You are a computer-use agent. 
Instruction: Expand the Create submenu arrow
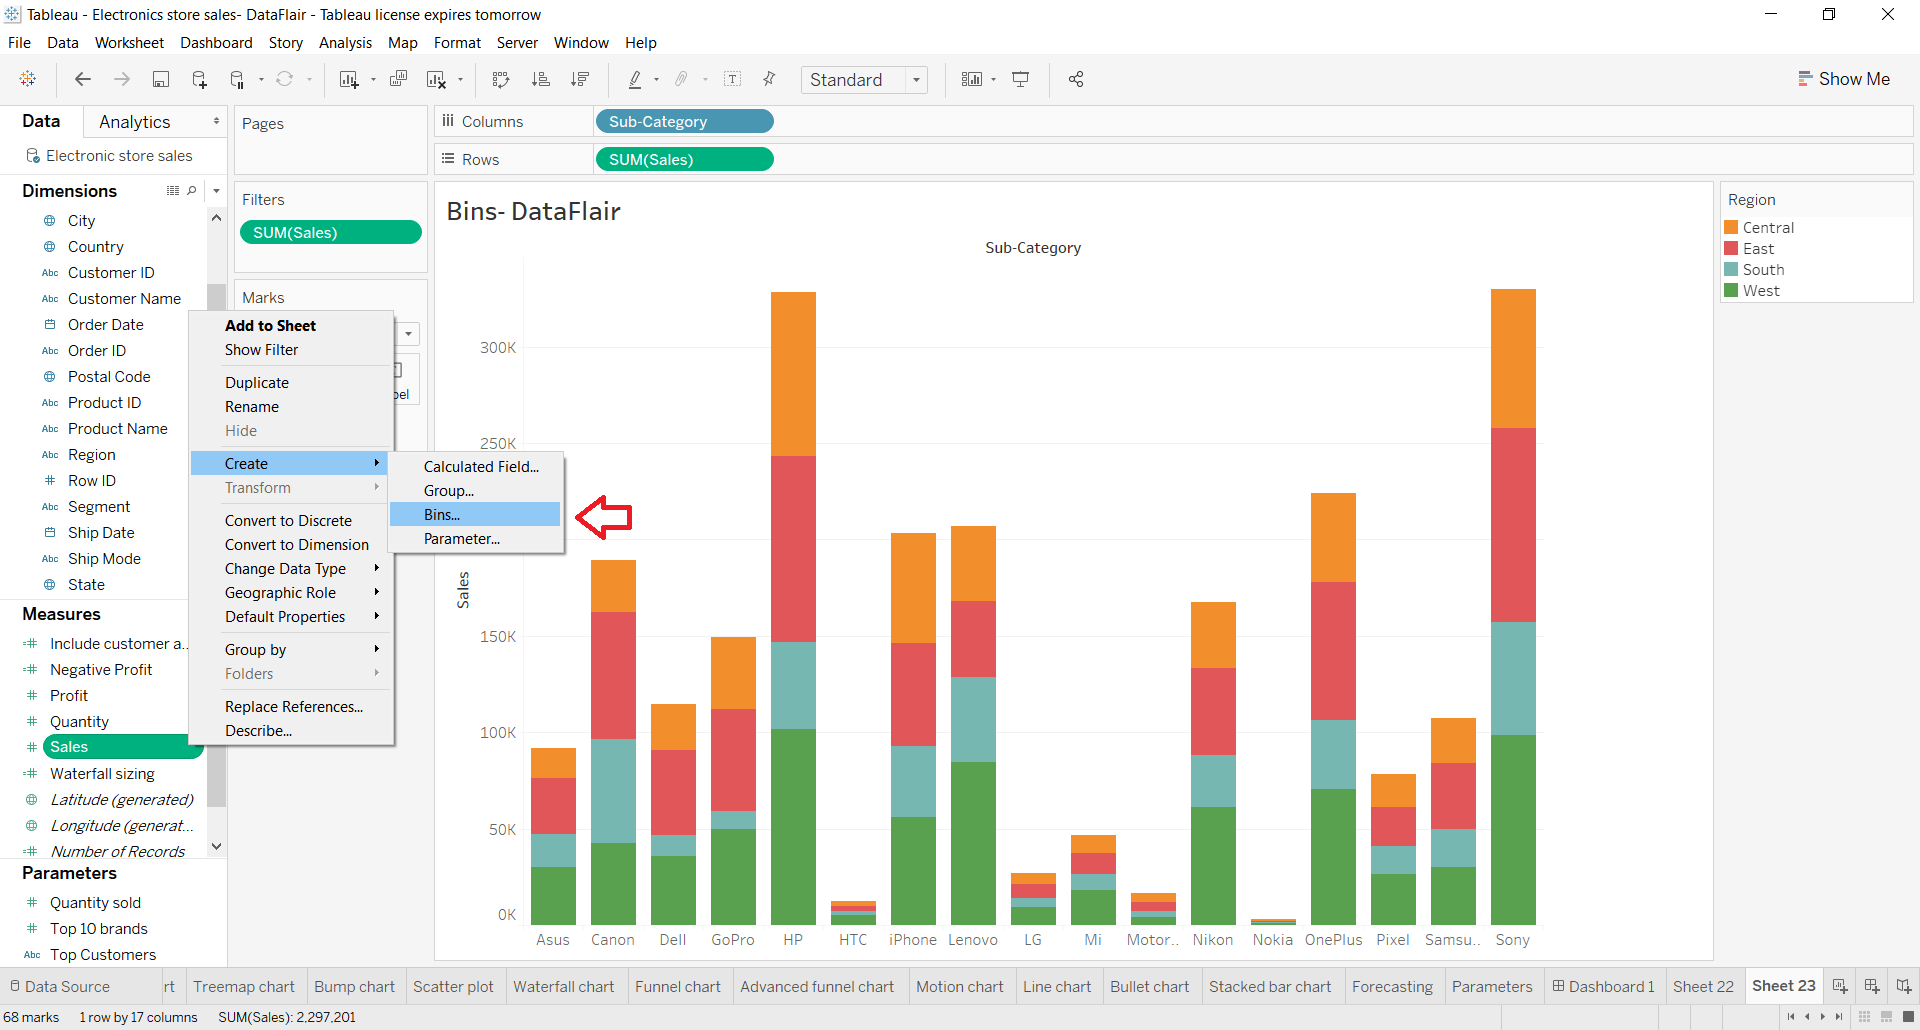point(377,463)
